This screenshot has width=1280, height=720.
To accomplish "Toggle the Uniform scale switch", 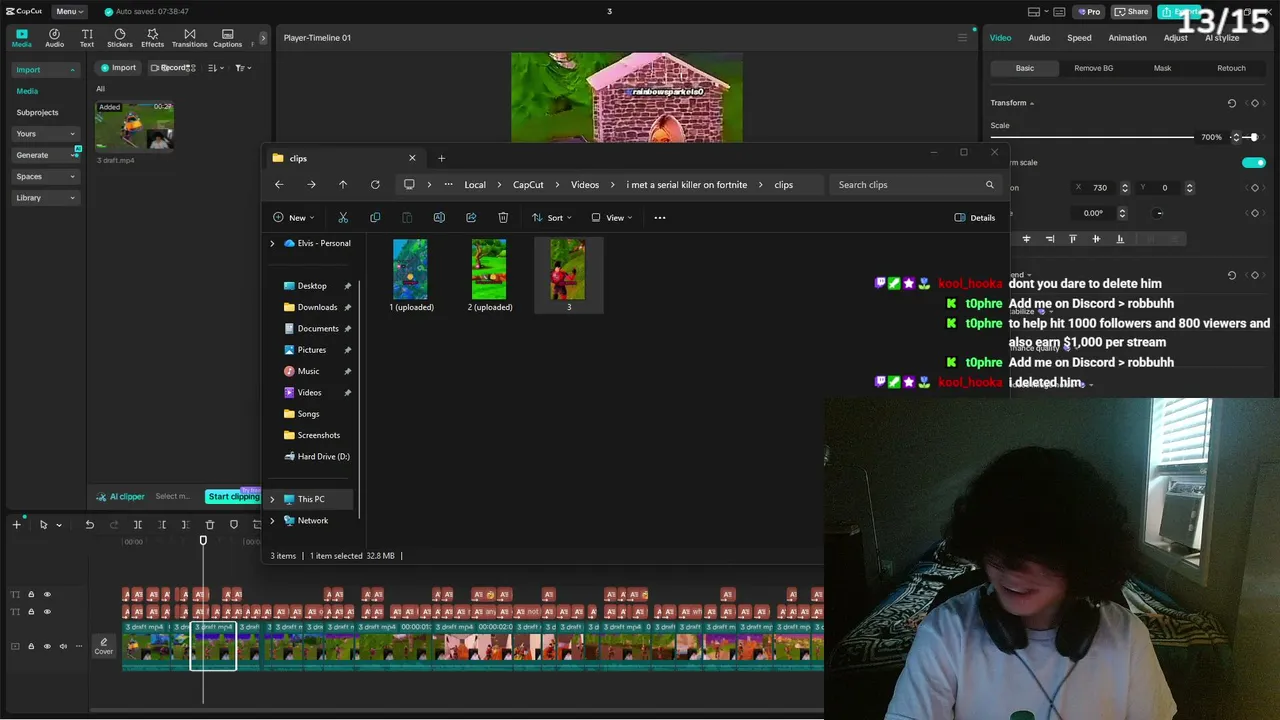I will [x=1254, y=162].
